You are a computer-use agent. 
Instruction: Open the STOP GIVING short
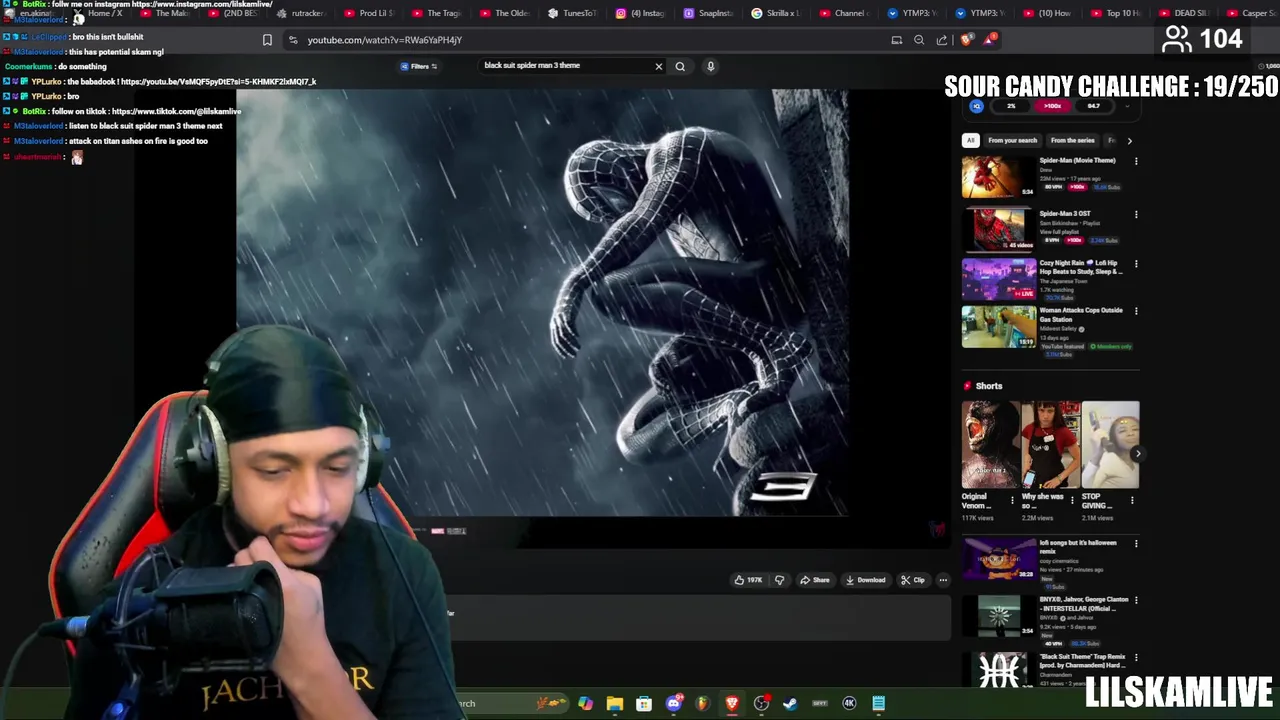pos(1110,444)
